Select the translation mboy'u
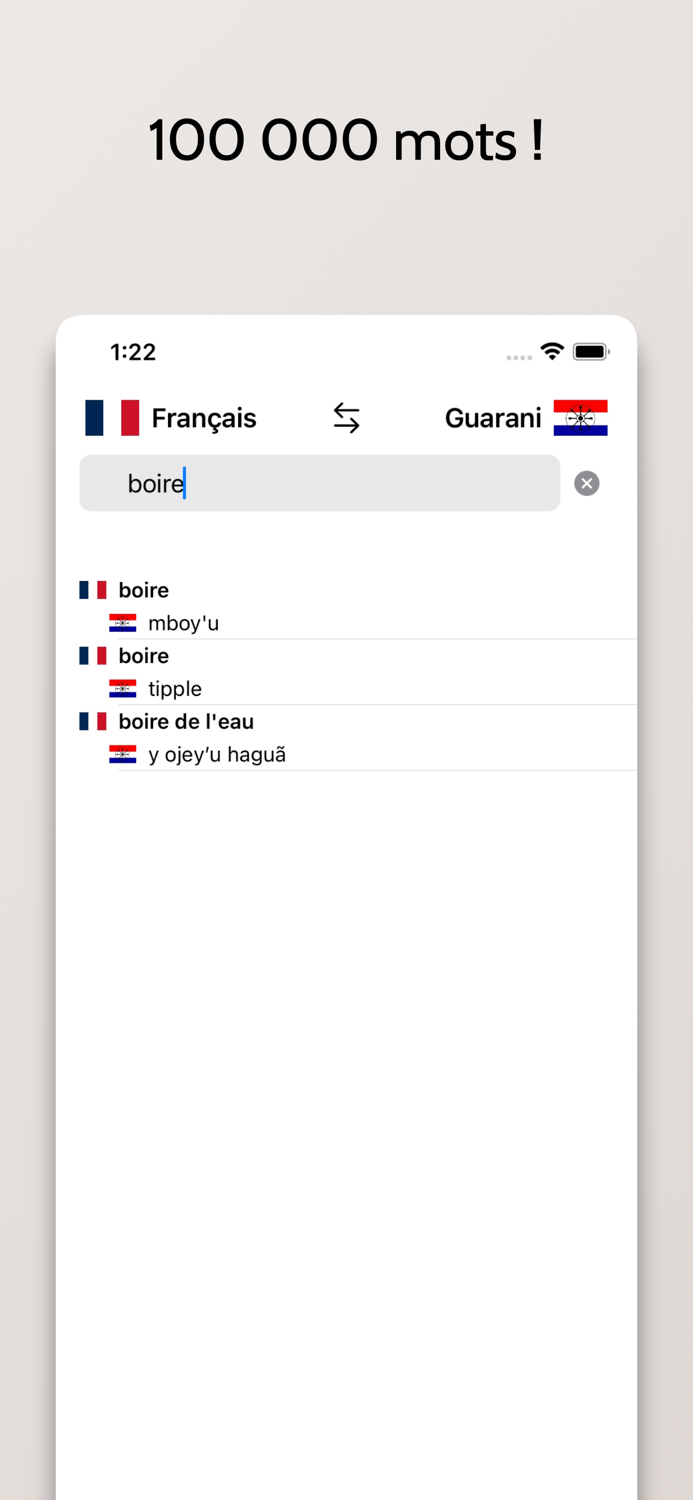Screen dimensions: 693x1500 184,622
